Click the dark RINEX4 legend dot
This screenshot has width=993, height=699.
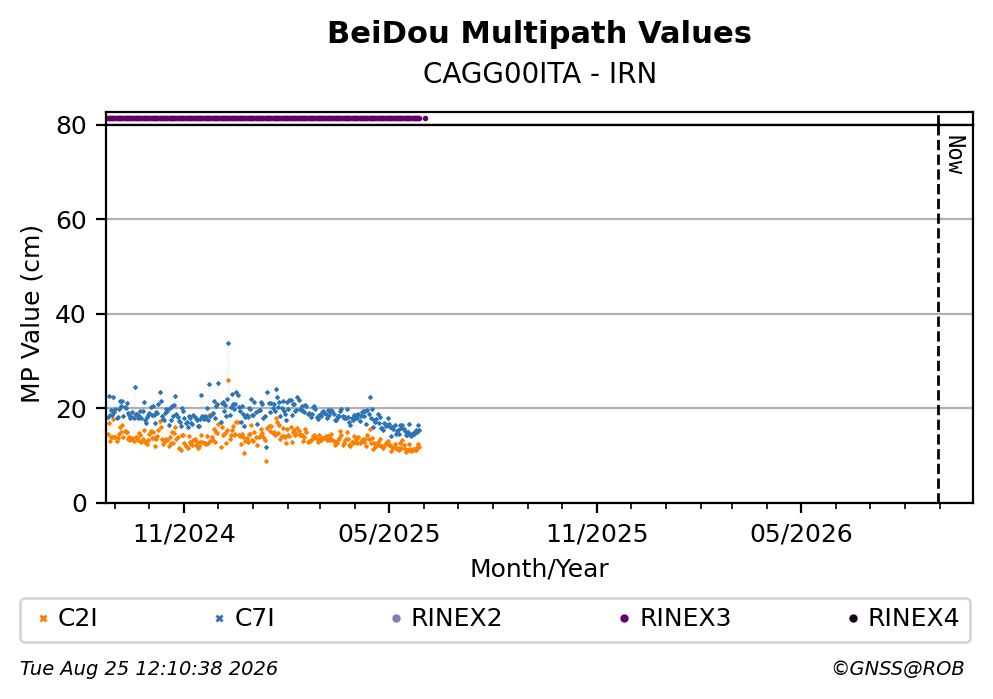click(x=853, y=619)
